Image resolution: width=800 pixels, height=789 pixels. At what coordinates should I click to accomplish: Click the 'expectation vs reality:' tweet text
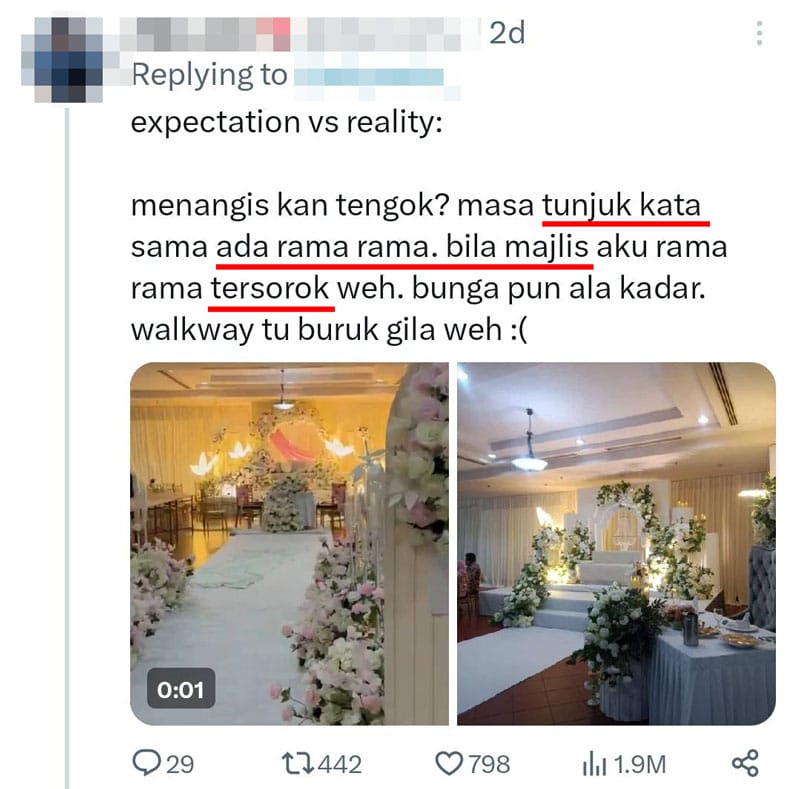click(286, 122)
